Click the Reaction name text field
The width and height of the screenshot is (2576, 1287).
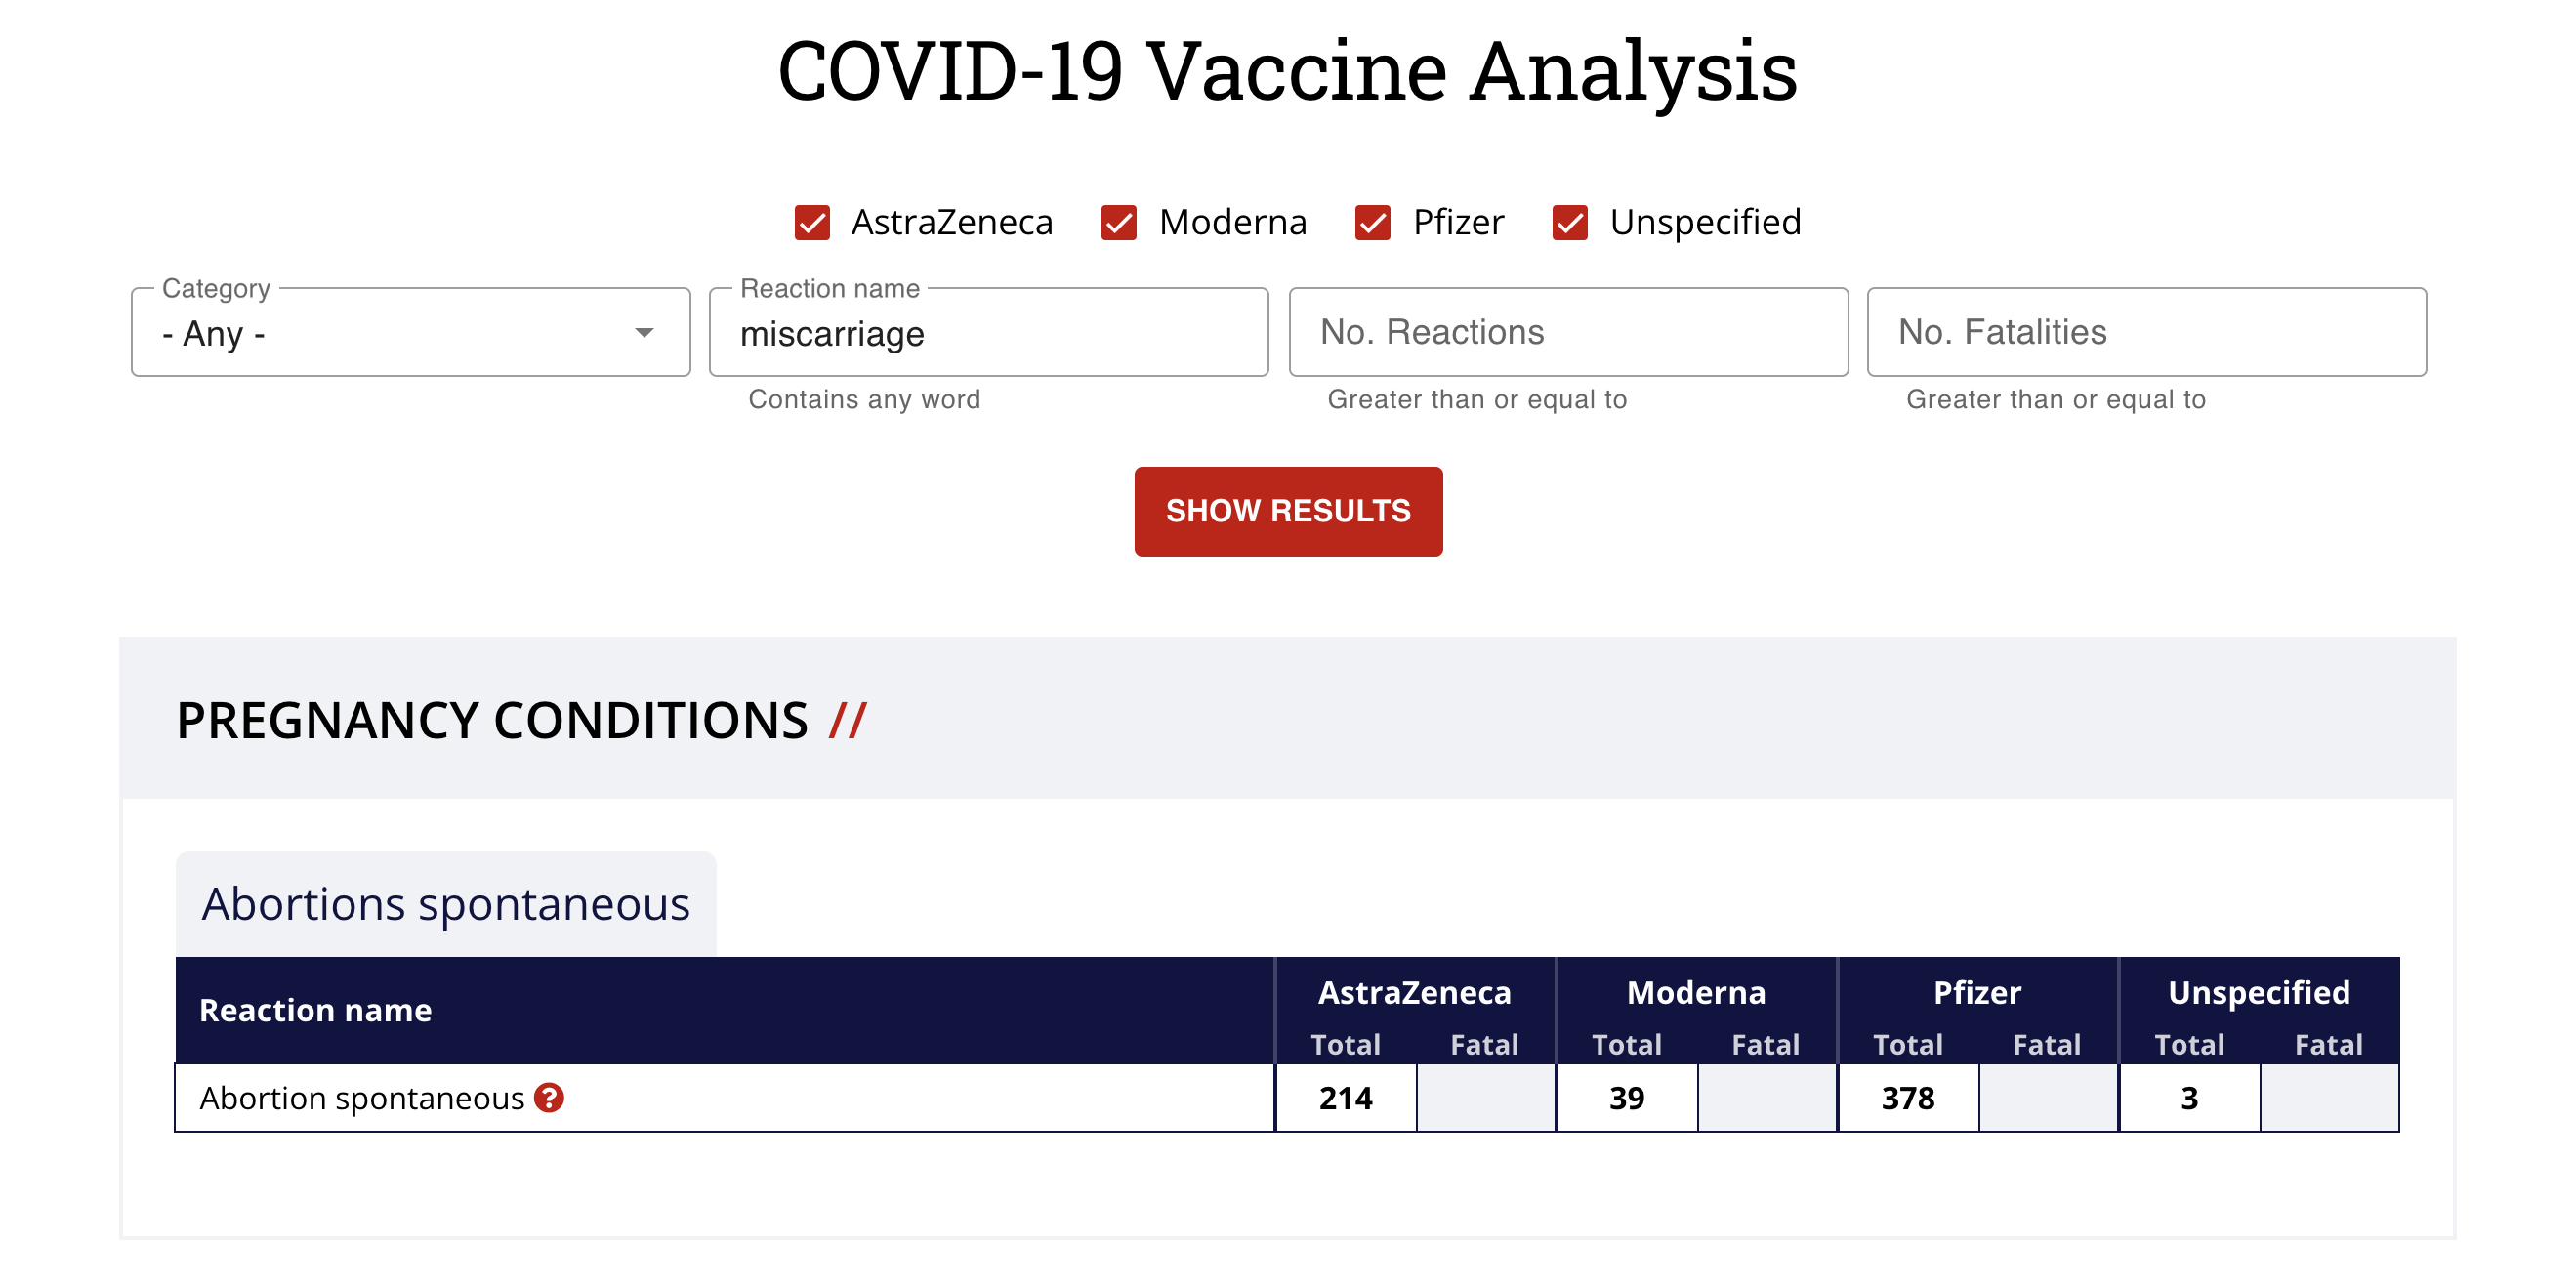coord(988,333)
